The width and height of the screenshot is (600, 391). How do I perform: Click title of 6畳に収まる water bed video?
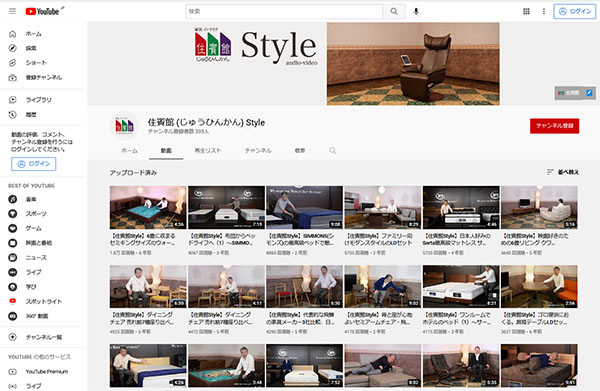tap(143, 239)
